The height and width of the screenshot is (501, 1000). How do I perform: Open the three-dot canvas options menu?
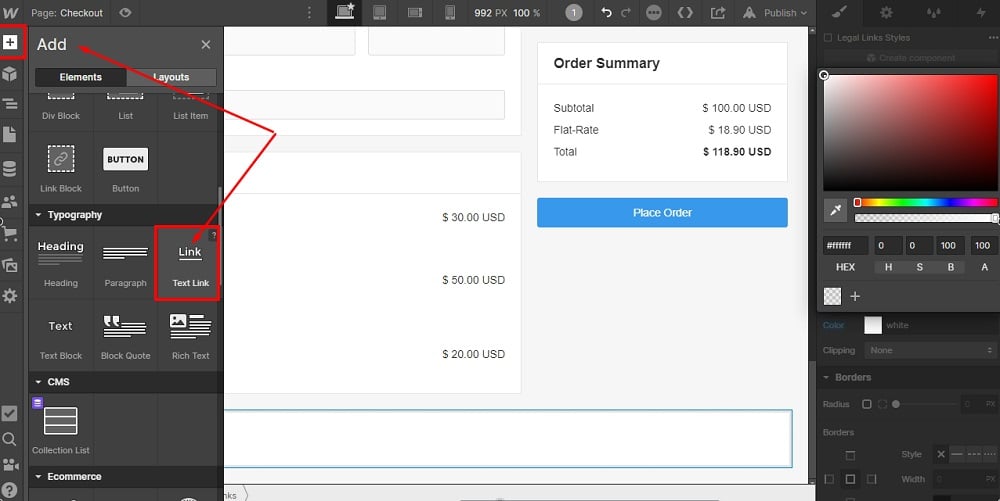point(309,13)
